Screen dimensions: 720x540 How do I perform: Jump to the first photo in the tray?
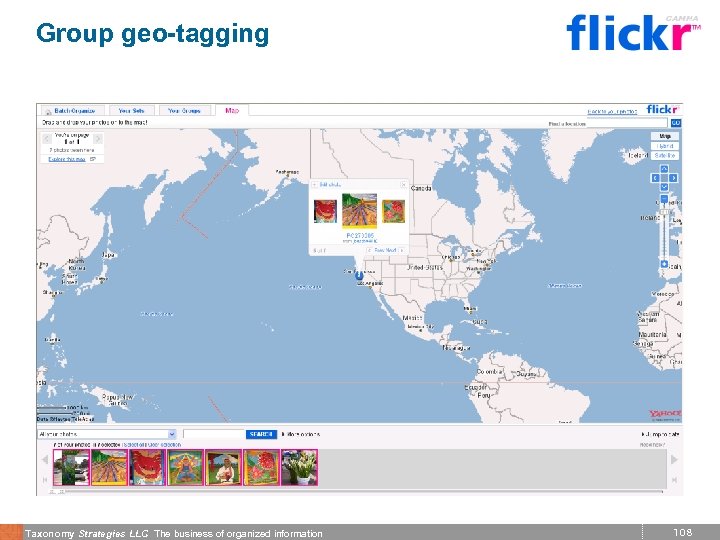(45, 480)
